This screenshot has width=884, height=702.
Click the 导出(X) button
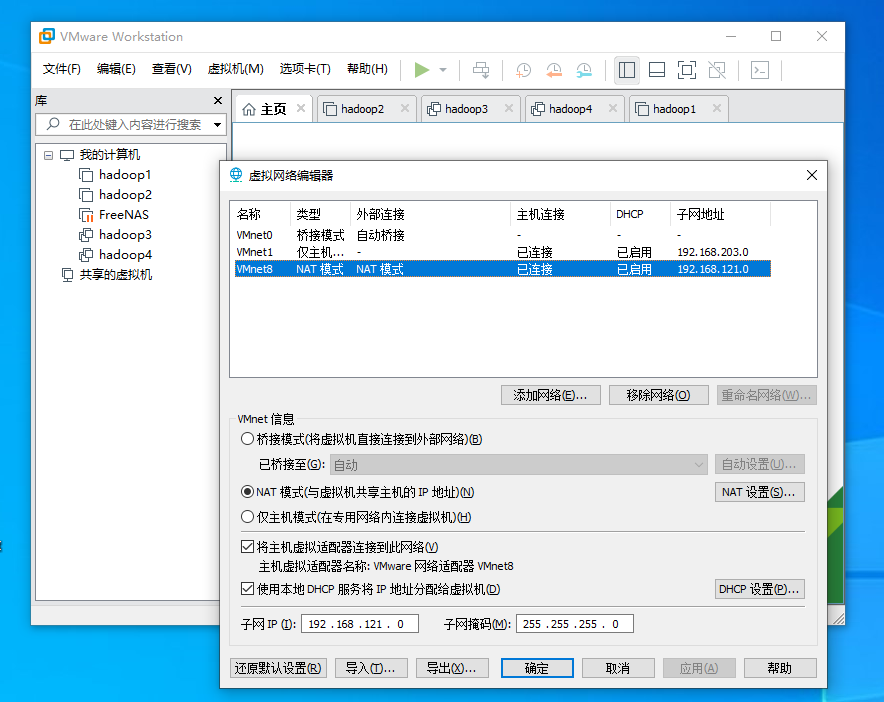(x=452, y=668)
